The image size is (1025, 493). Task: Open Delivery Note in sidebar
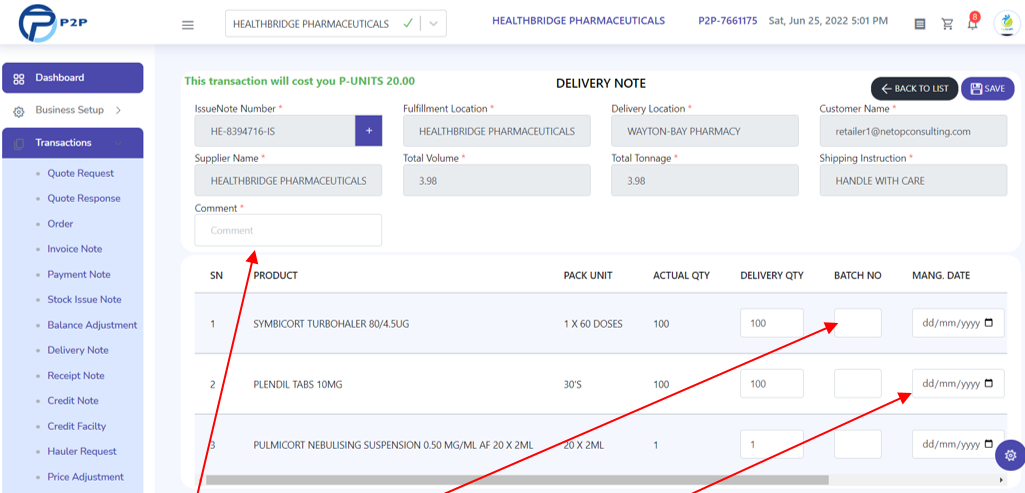coord(78,350)
